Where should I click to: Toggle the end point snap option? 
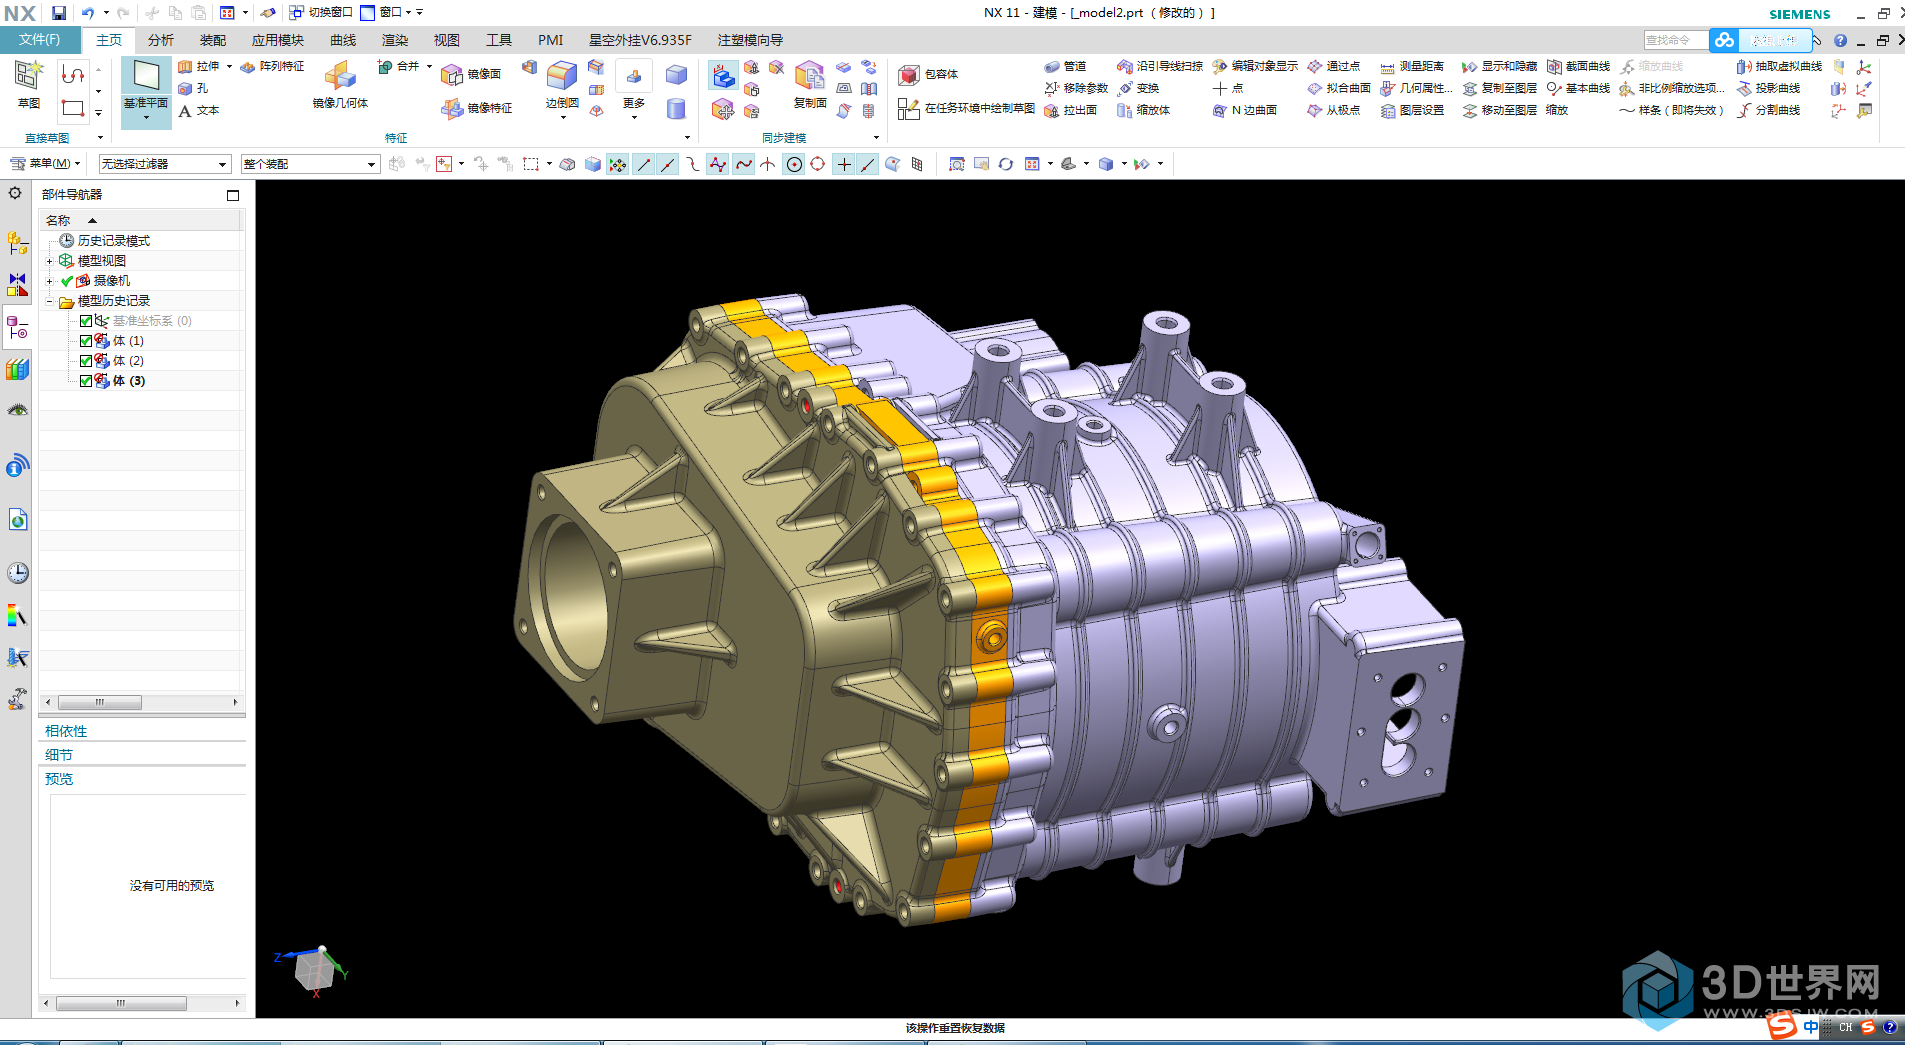point(644,164)
